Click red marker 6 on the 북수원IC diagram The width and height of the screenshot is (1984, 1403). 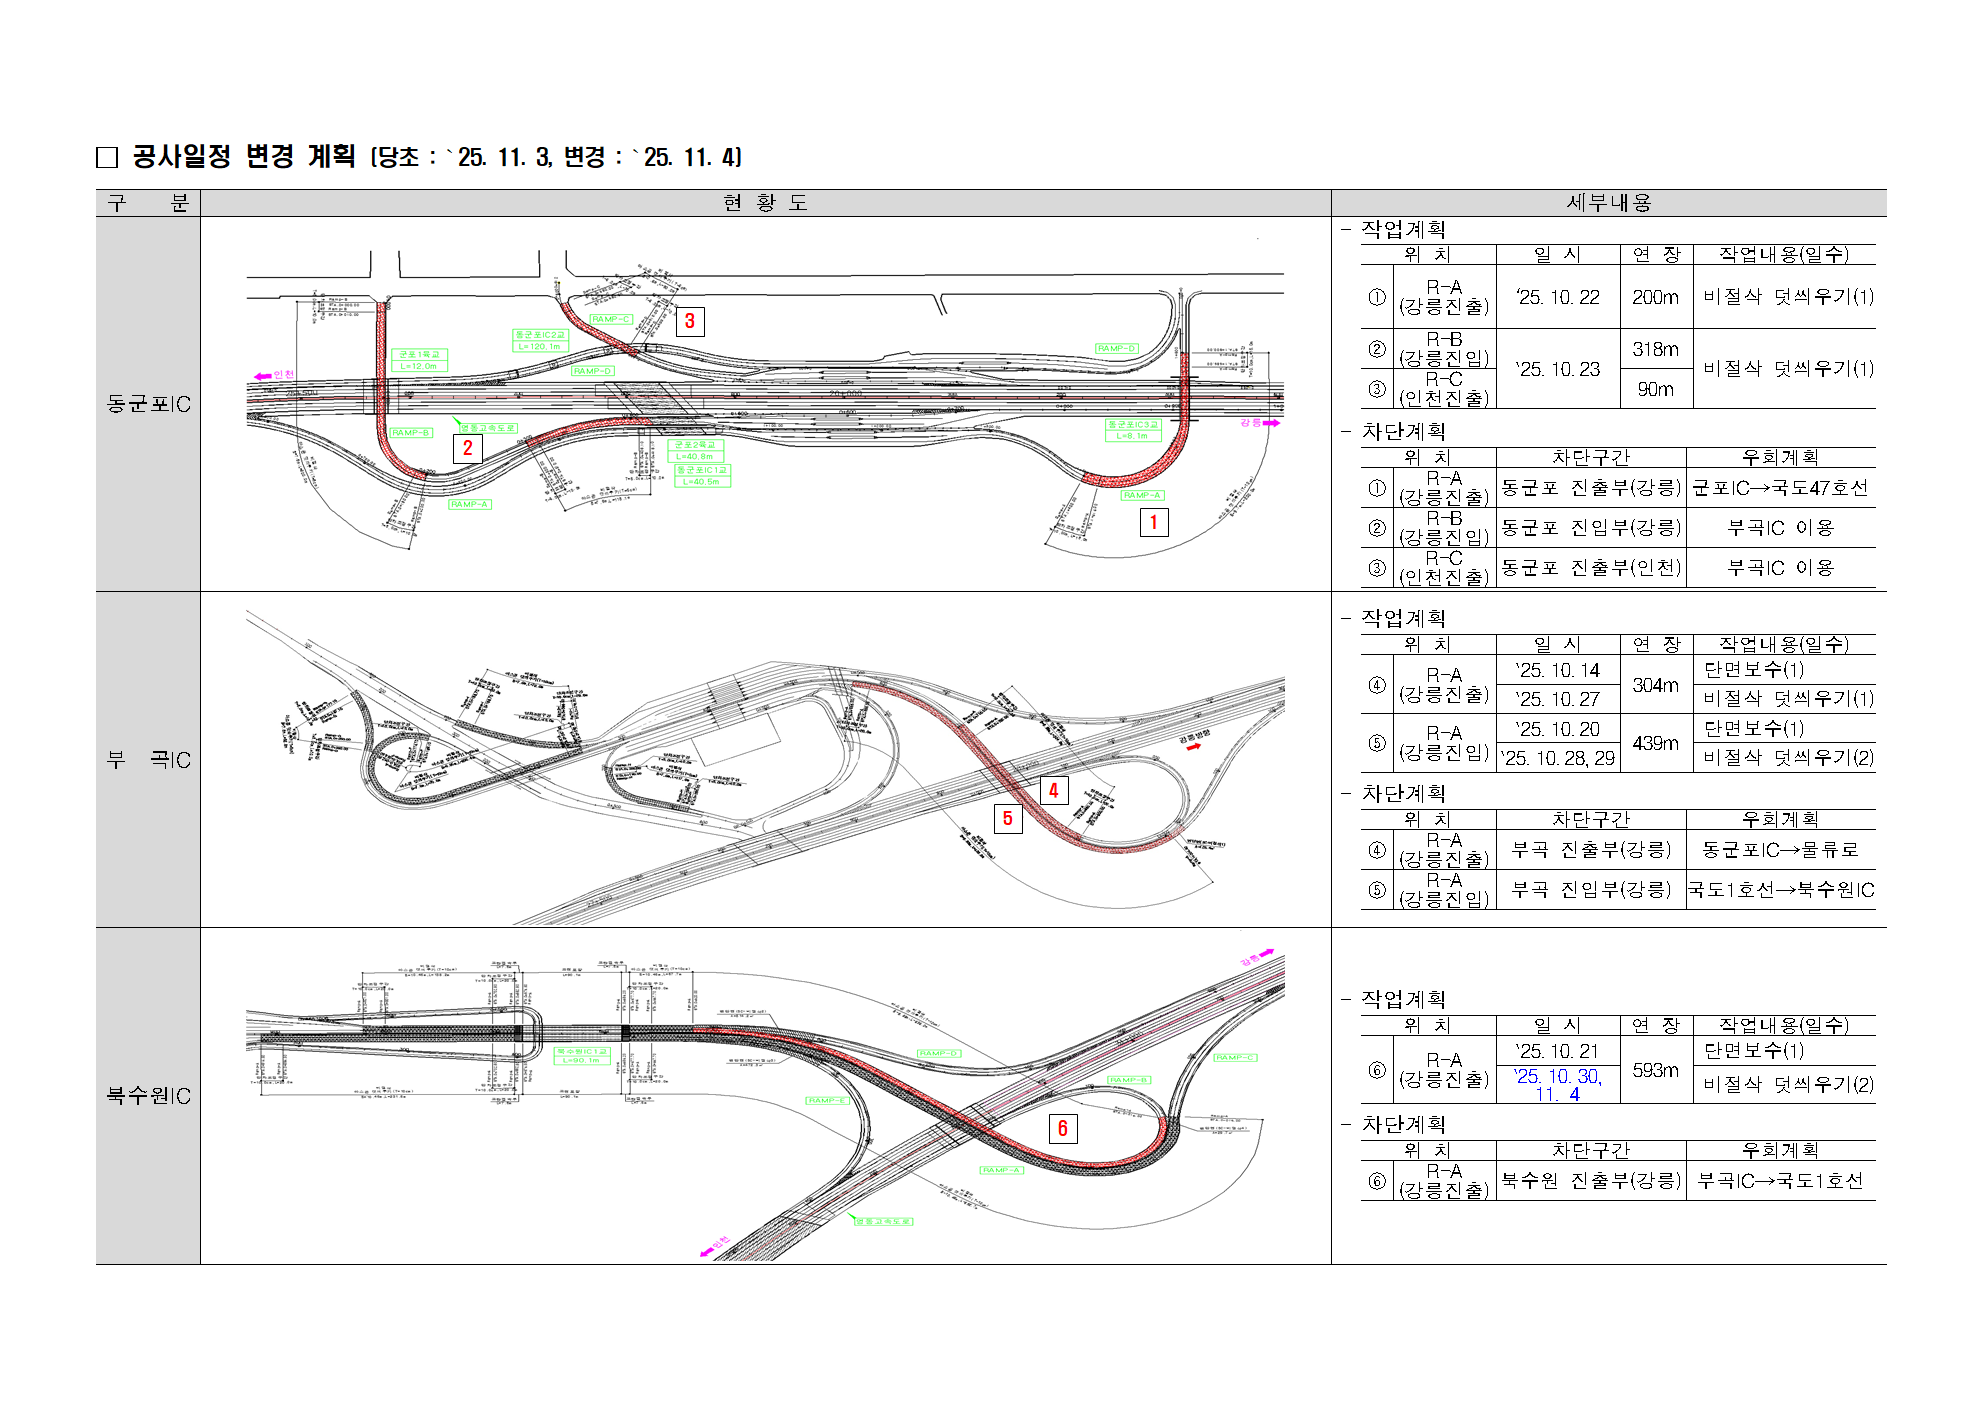tap(1062, 1128)
